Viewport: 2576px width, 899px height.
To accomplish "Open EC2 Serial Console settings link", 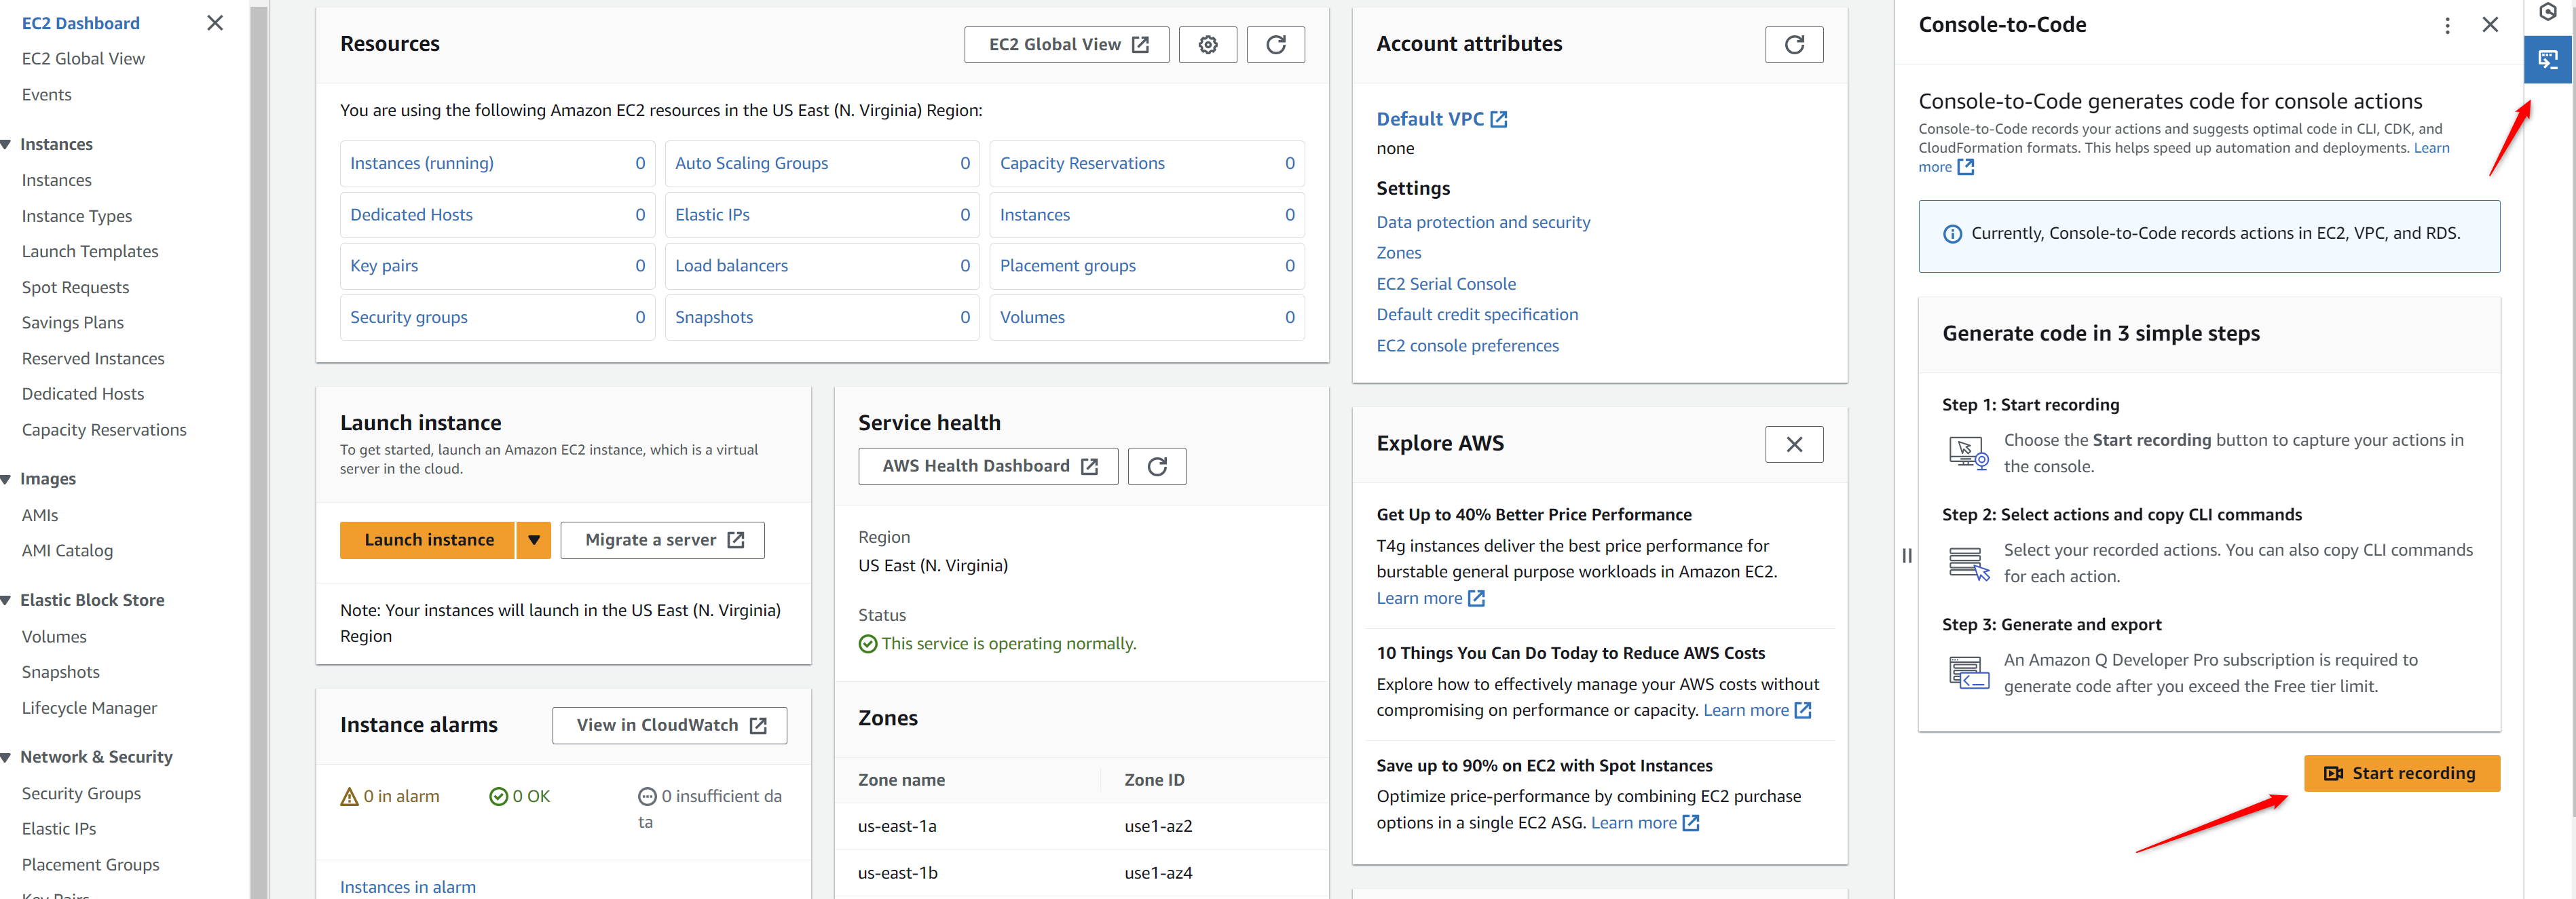I will click(1446, 284).
